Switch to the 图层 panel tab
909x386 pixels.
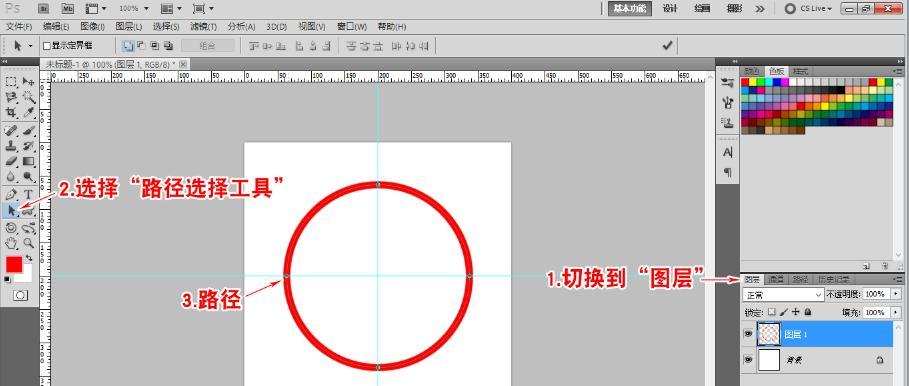tap(752, 279)
